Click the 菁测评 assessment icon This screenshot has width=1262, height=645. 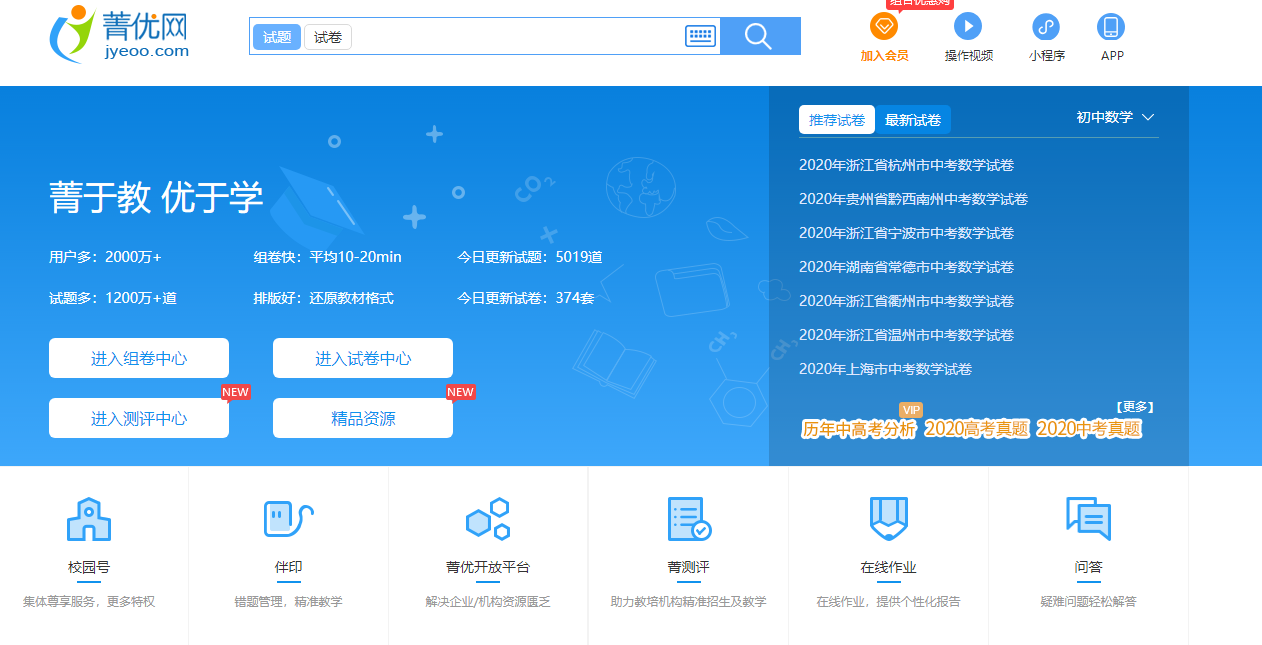pyautogui.click(x=688, y=518)
